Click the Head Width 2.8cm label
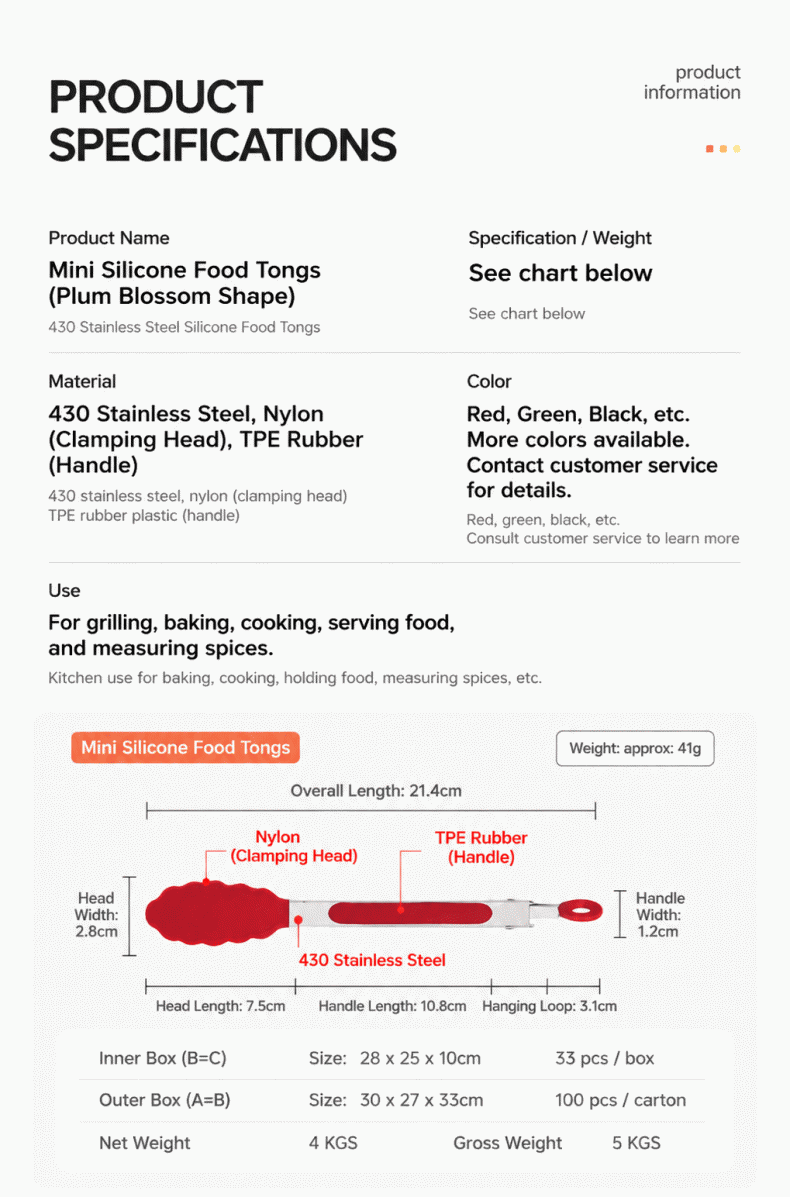The height and width of the screenshot is (1197, 790). 96,915
